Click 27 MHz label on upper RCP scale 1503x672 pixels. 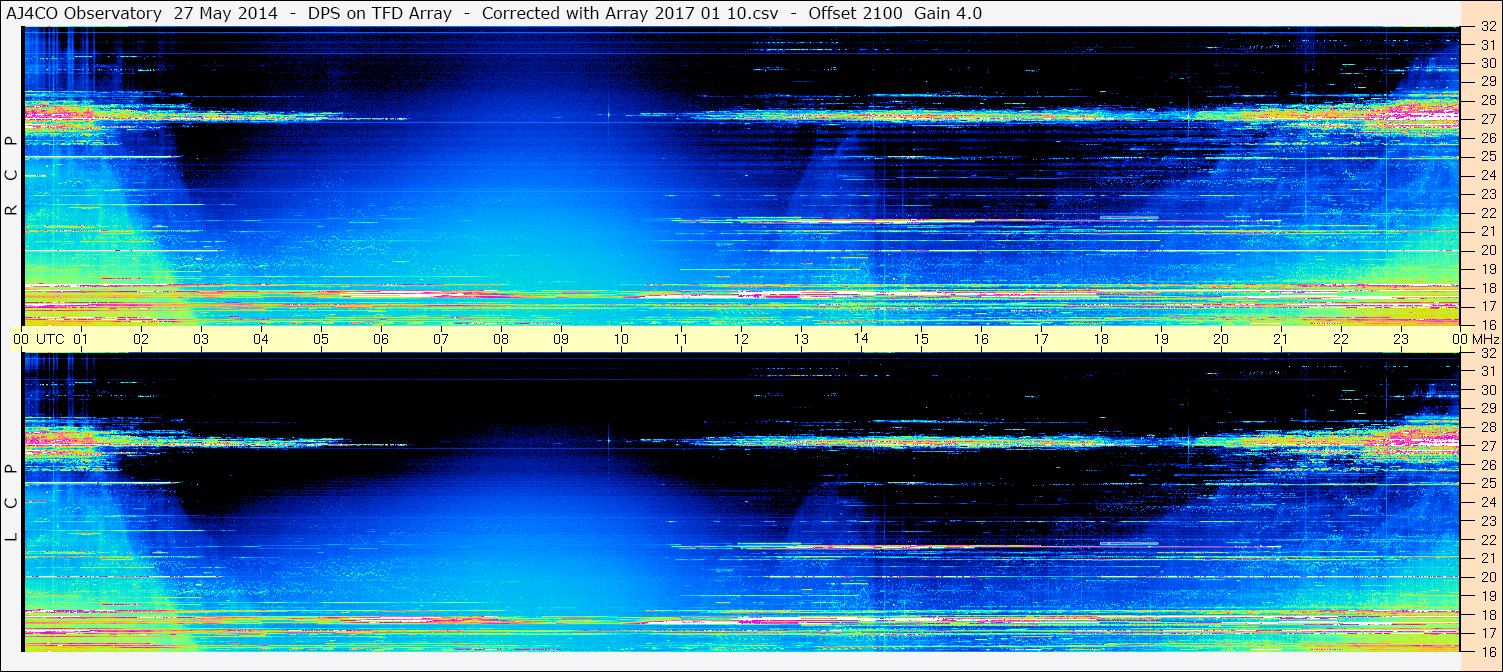1487,119
